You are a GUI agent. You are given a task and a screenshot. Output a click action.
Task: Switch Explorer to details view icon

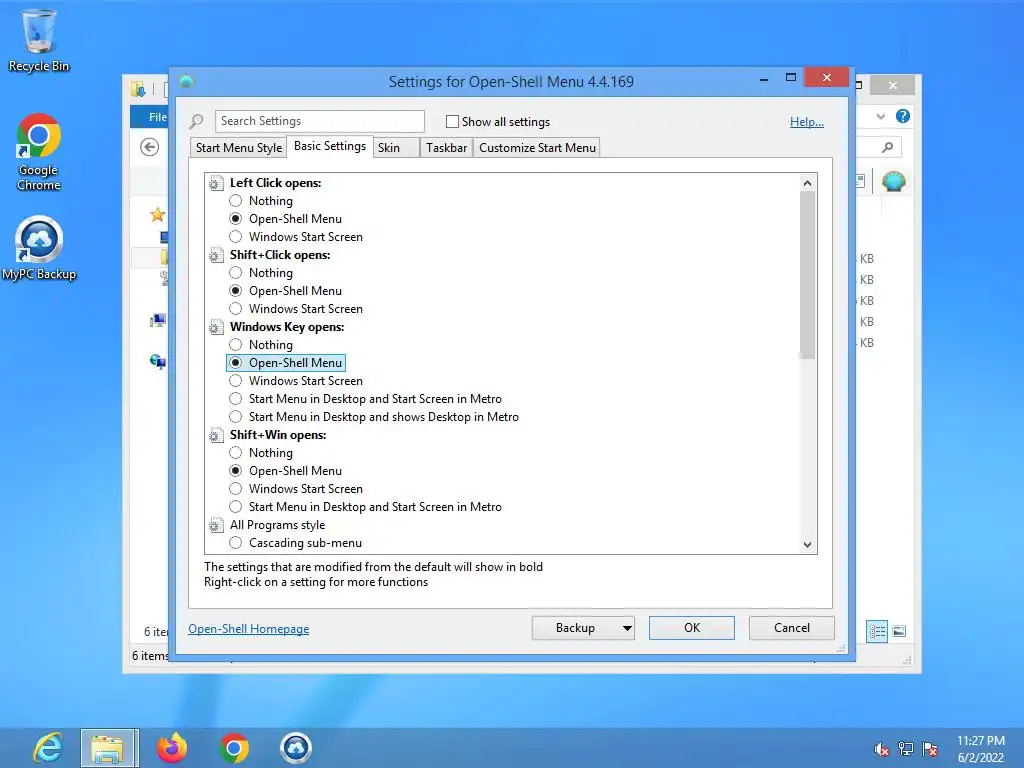[877, 632]
